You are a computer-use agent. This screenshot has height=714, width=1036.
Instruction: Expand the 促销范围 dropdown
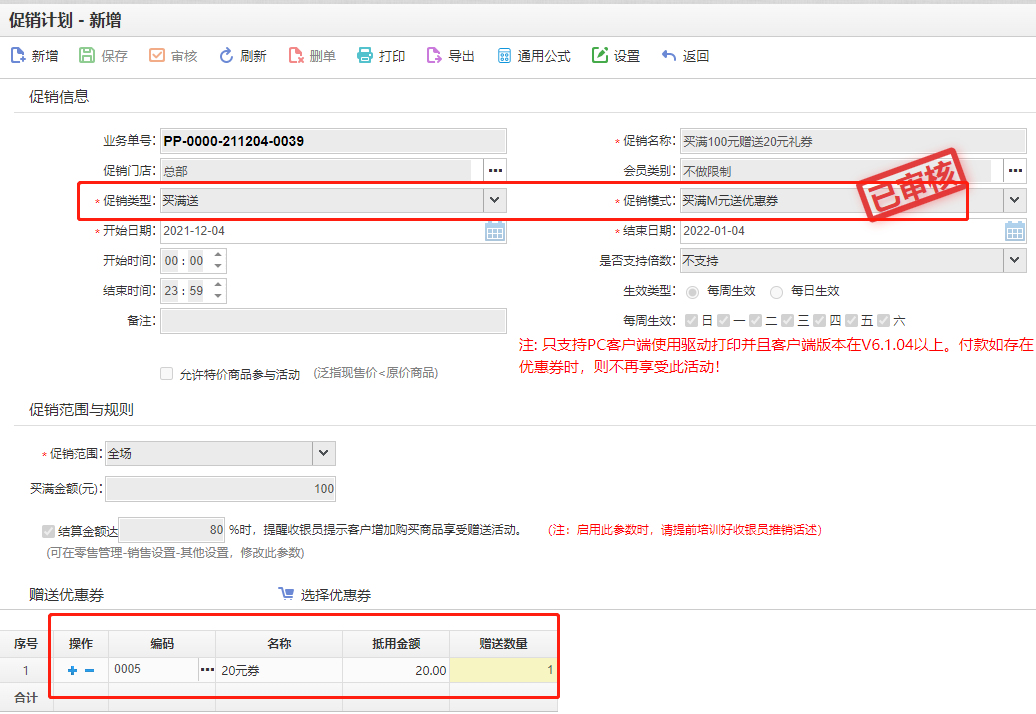pos(323,454)
